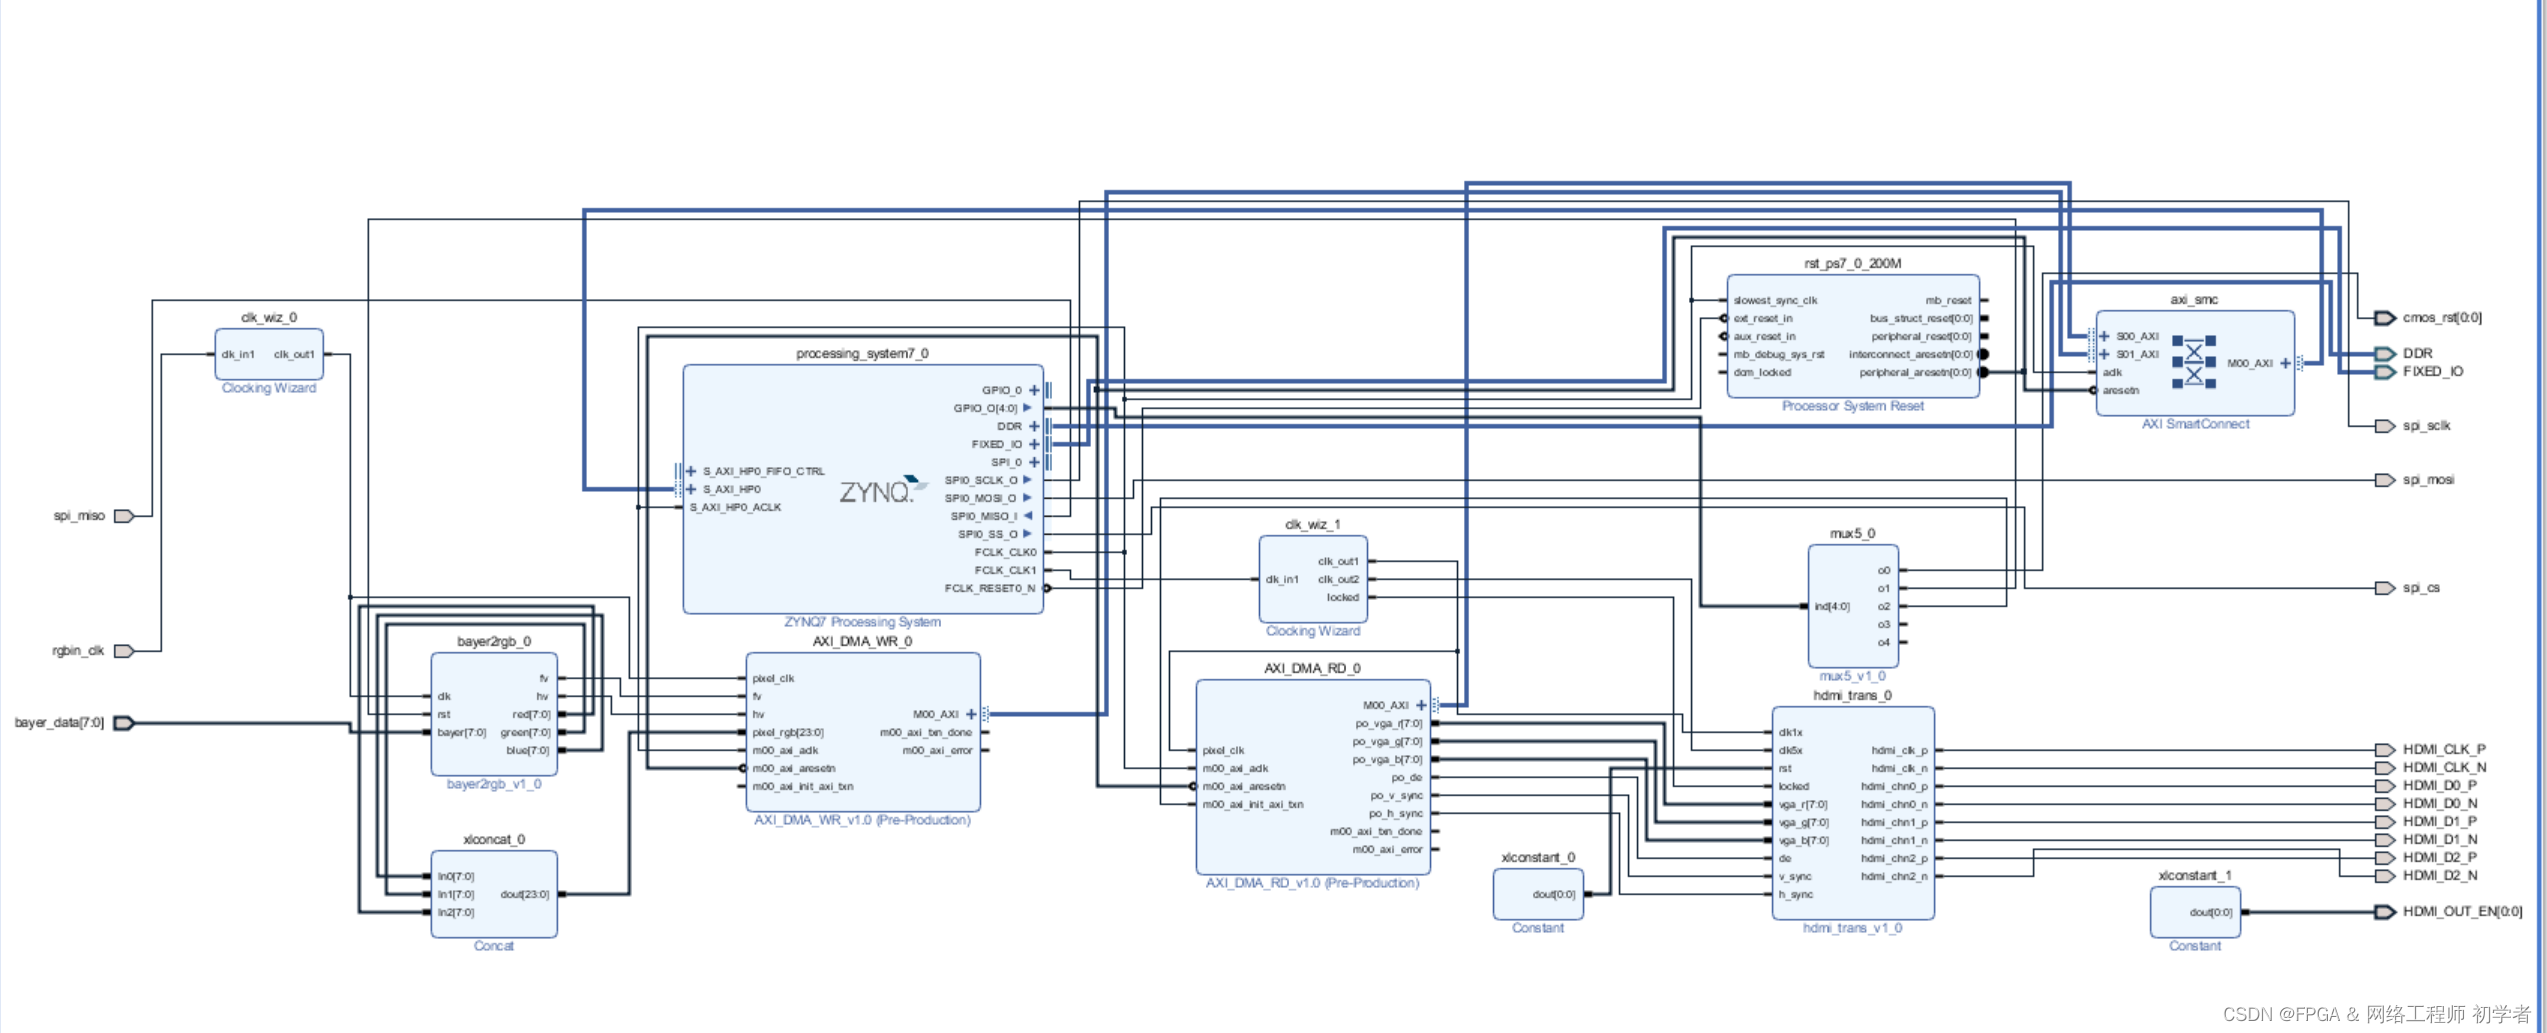Image resolution: width=2547 pixels, height=1033 pixels.
Task: Click the mux5_0 block title
Action: (x=1853, y=533)
